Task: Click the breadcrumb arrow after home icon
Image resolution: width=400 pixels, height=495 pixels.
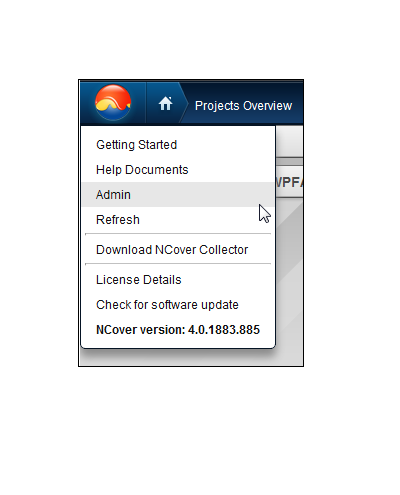Action: coord(184,103)
